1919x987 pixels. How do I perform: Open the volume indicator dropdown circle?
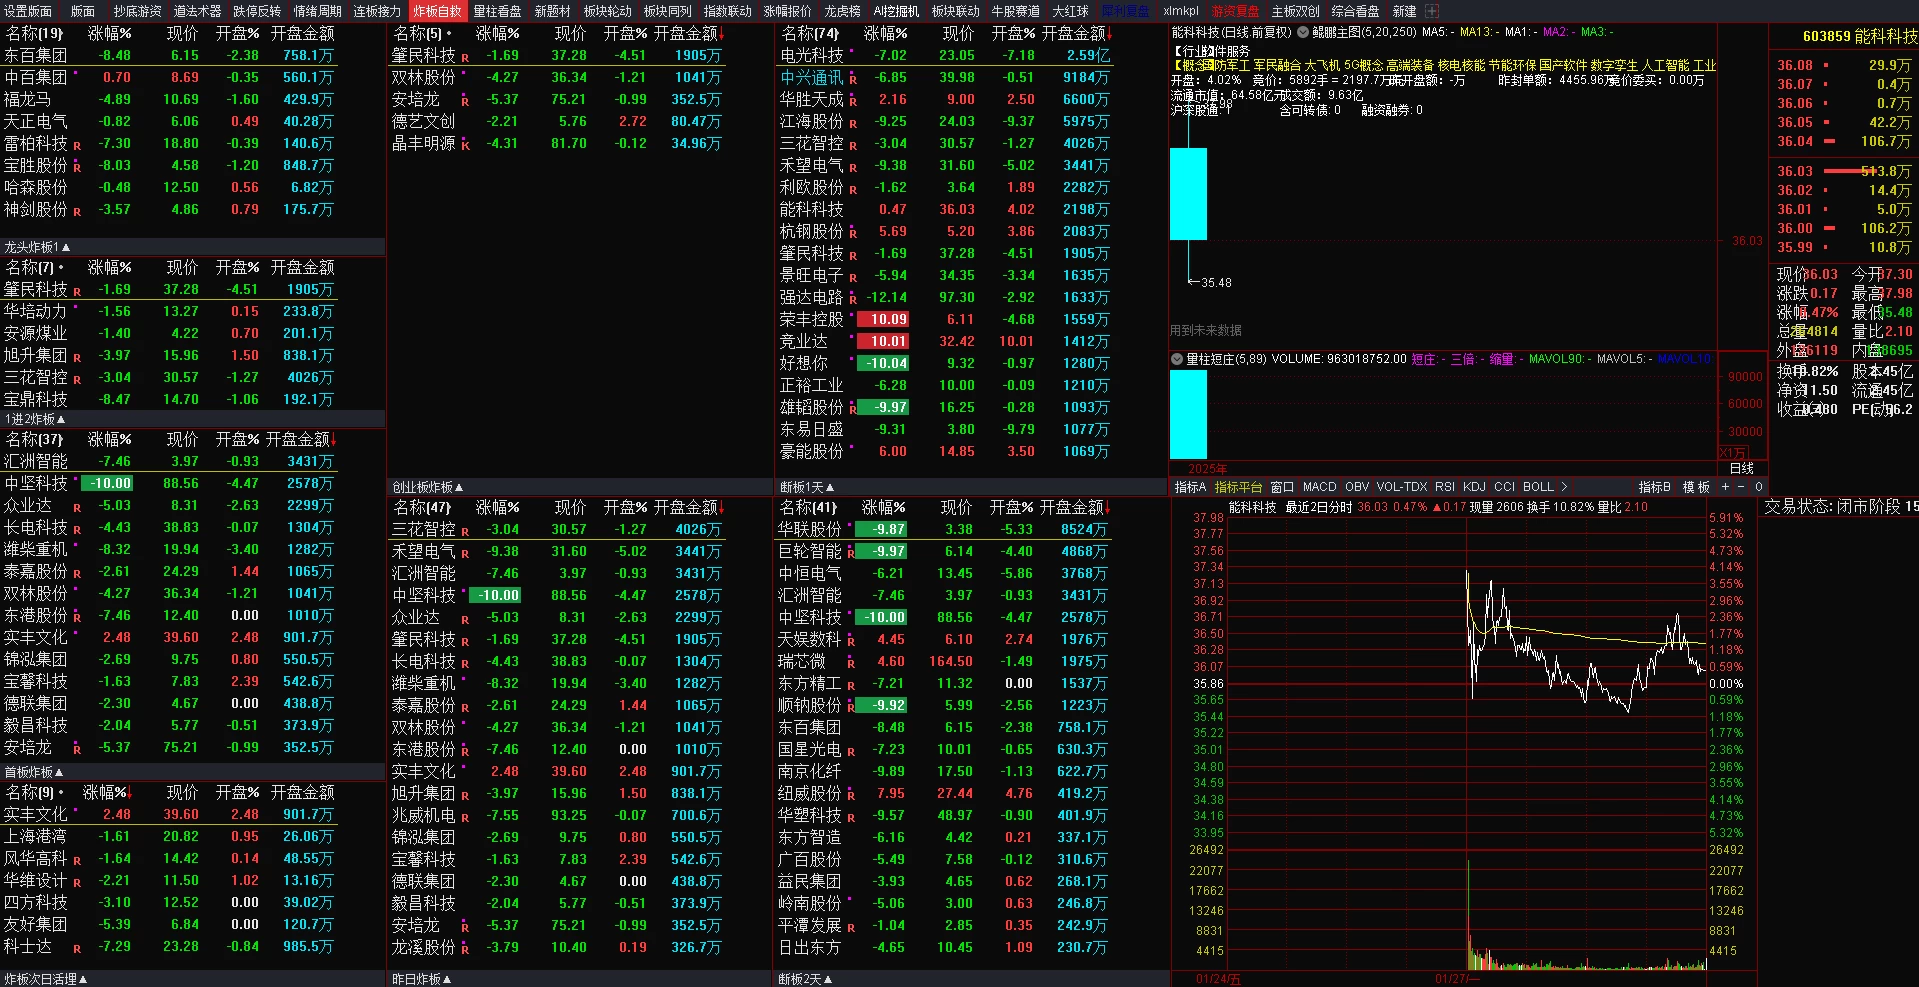point(1177,359)
